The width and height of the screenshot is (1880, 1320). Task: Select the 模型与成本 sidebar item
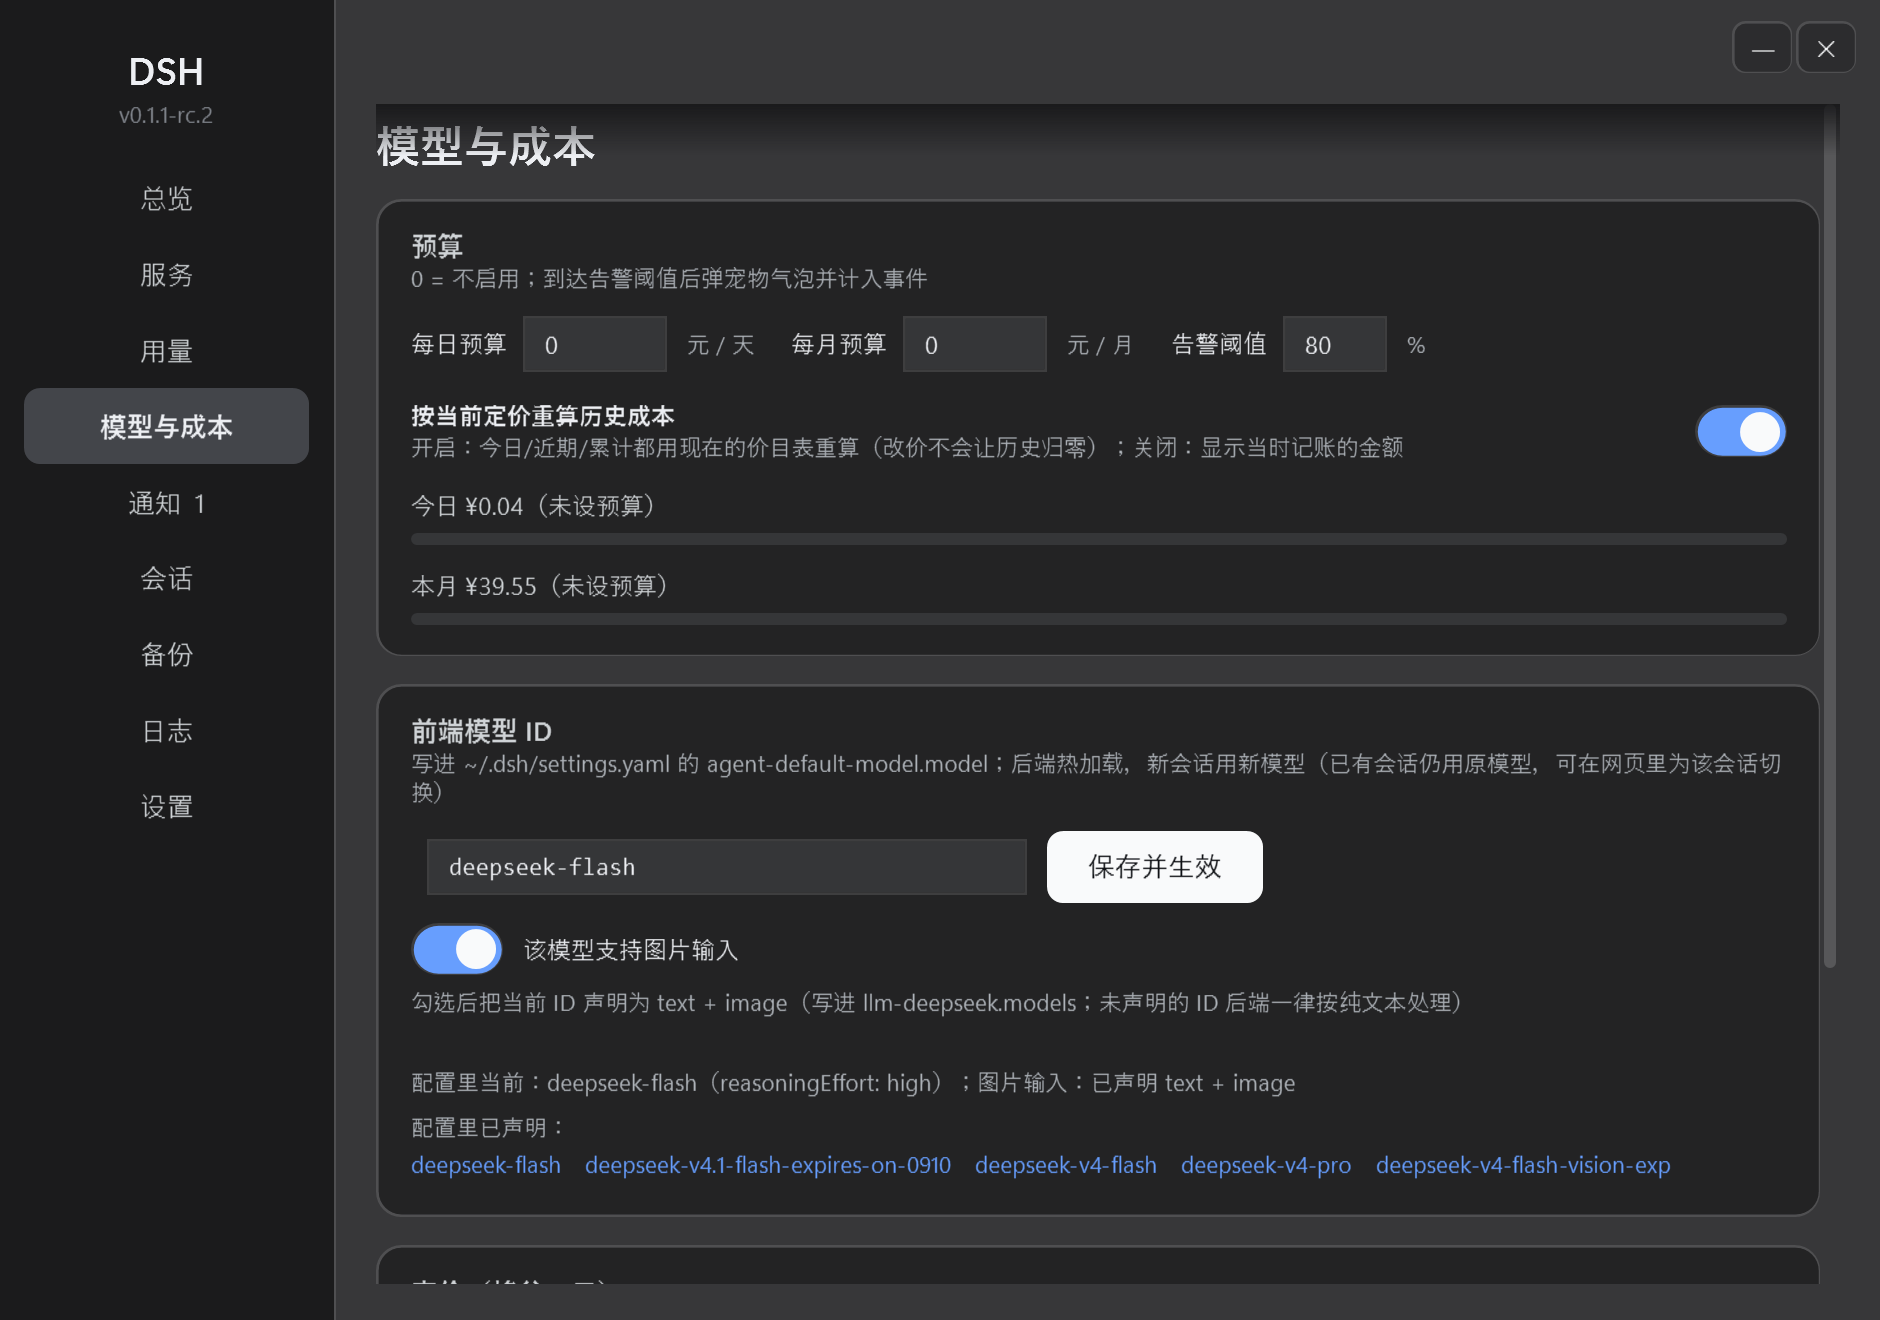coord(166,427)
